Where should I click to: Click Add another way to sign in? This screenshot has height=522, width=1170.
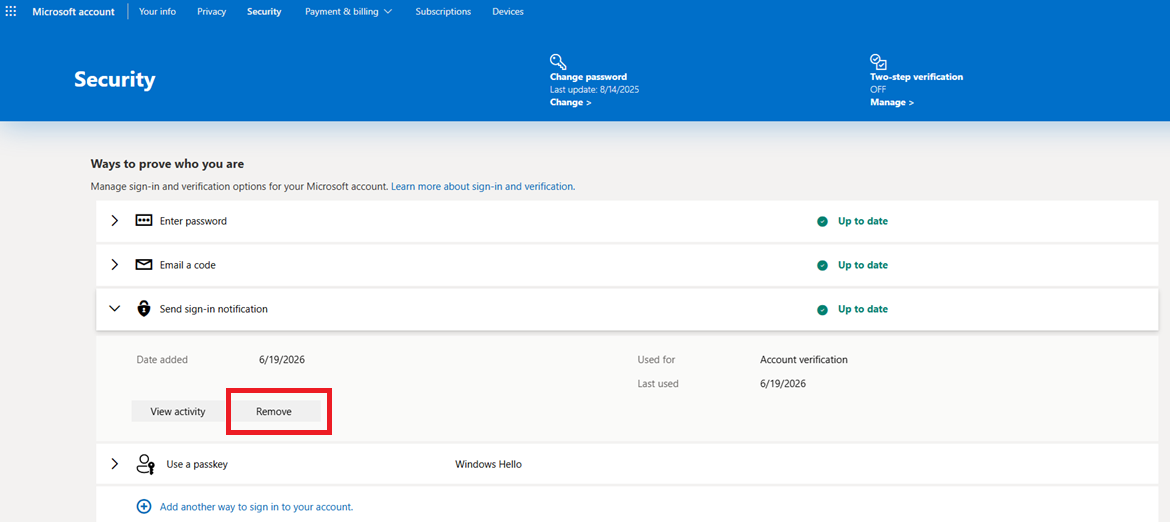(x=256, y=506)
